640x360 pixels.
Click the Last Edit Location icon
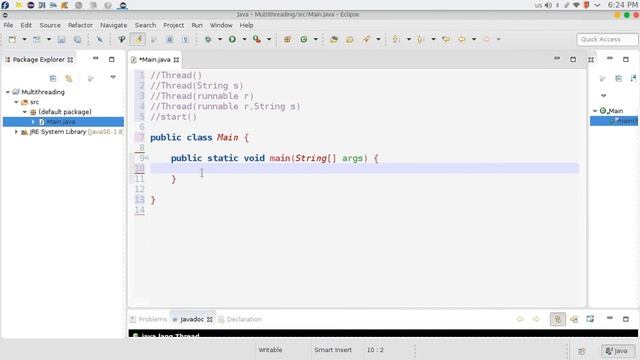(x=446, y=39)
